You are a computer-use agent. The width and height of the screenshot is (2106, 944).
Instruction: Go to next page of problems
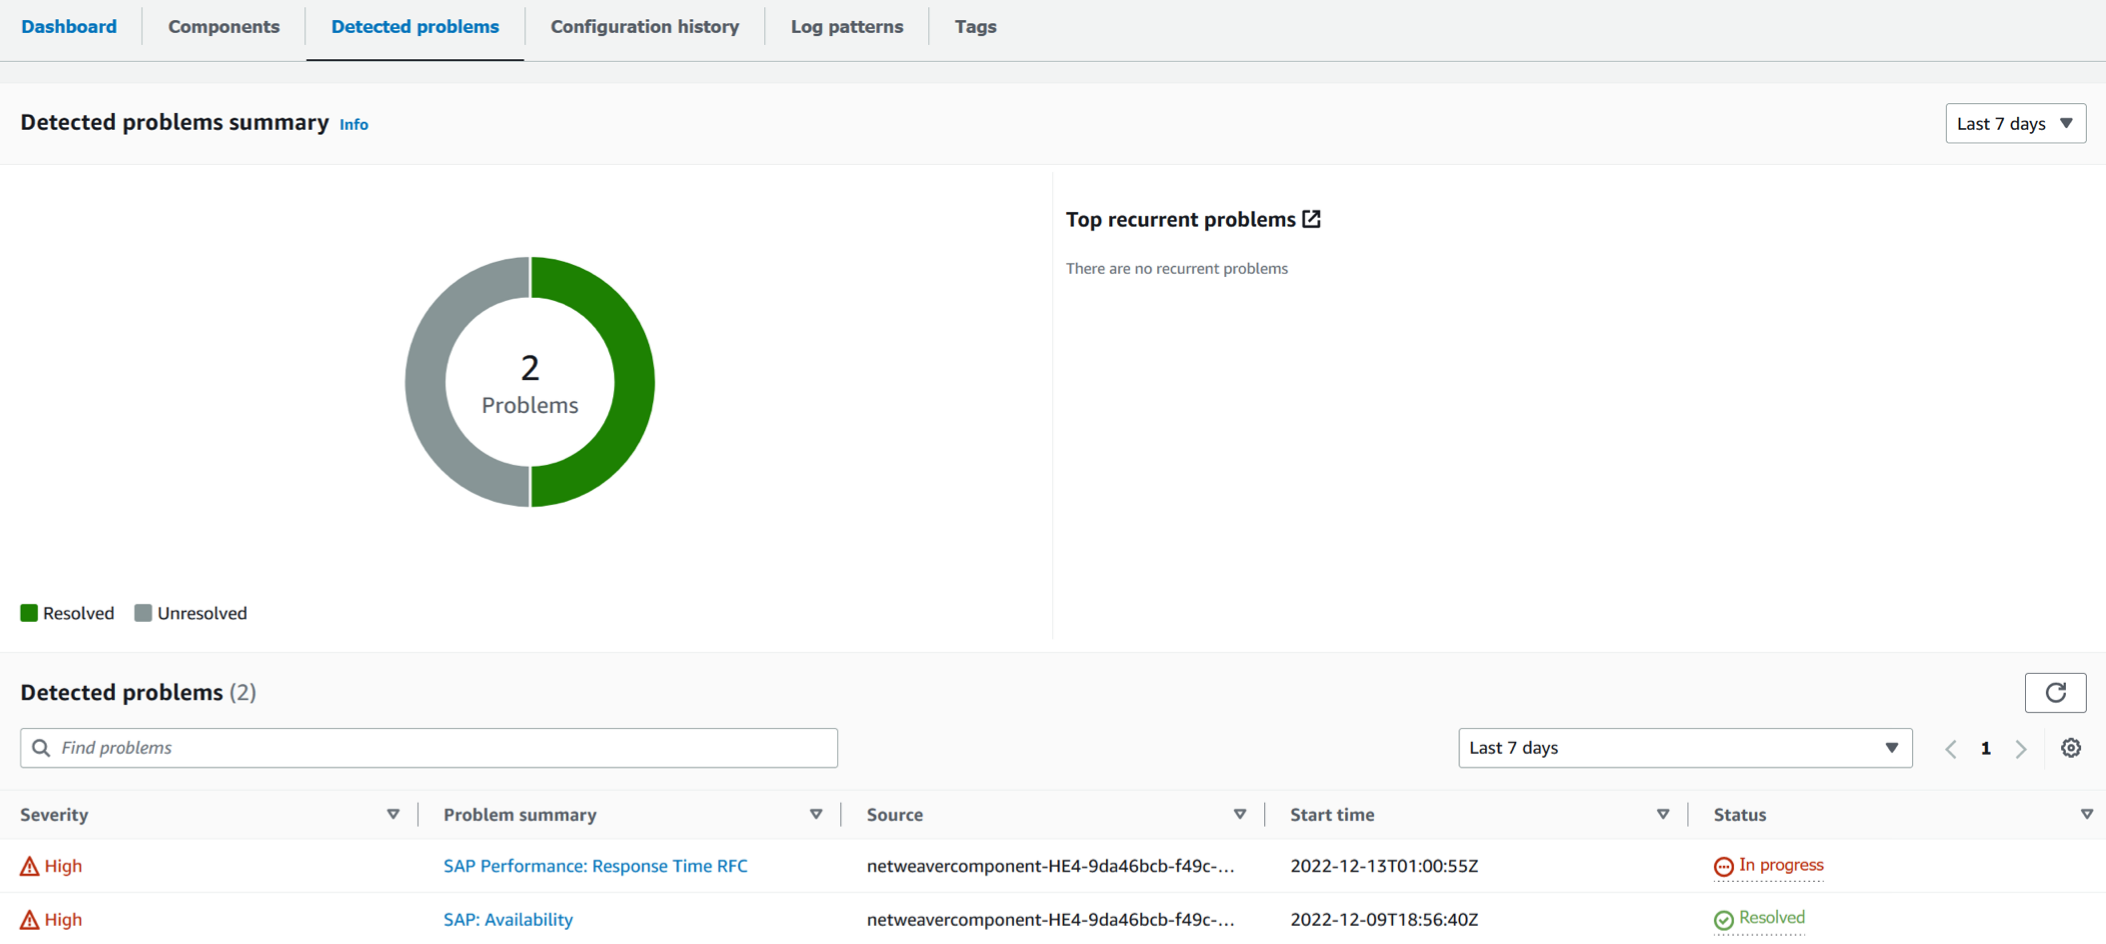tap(2022, 748)
